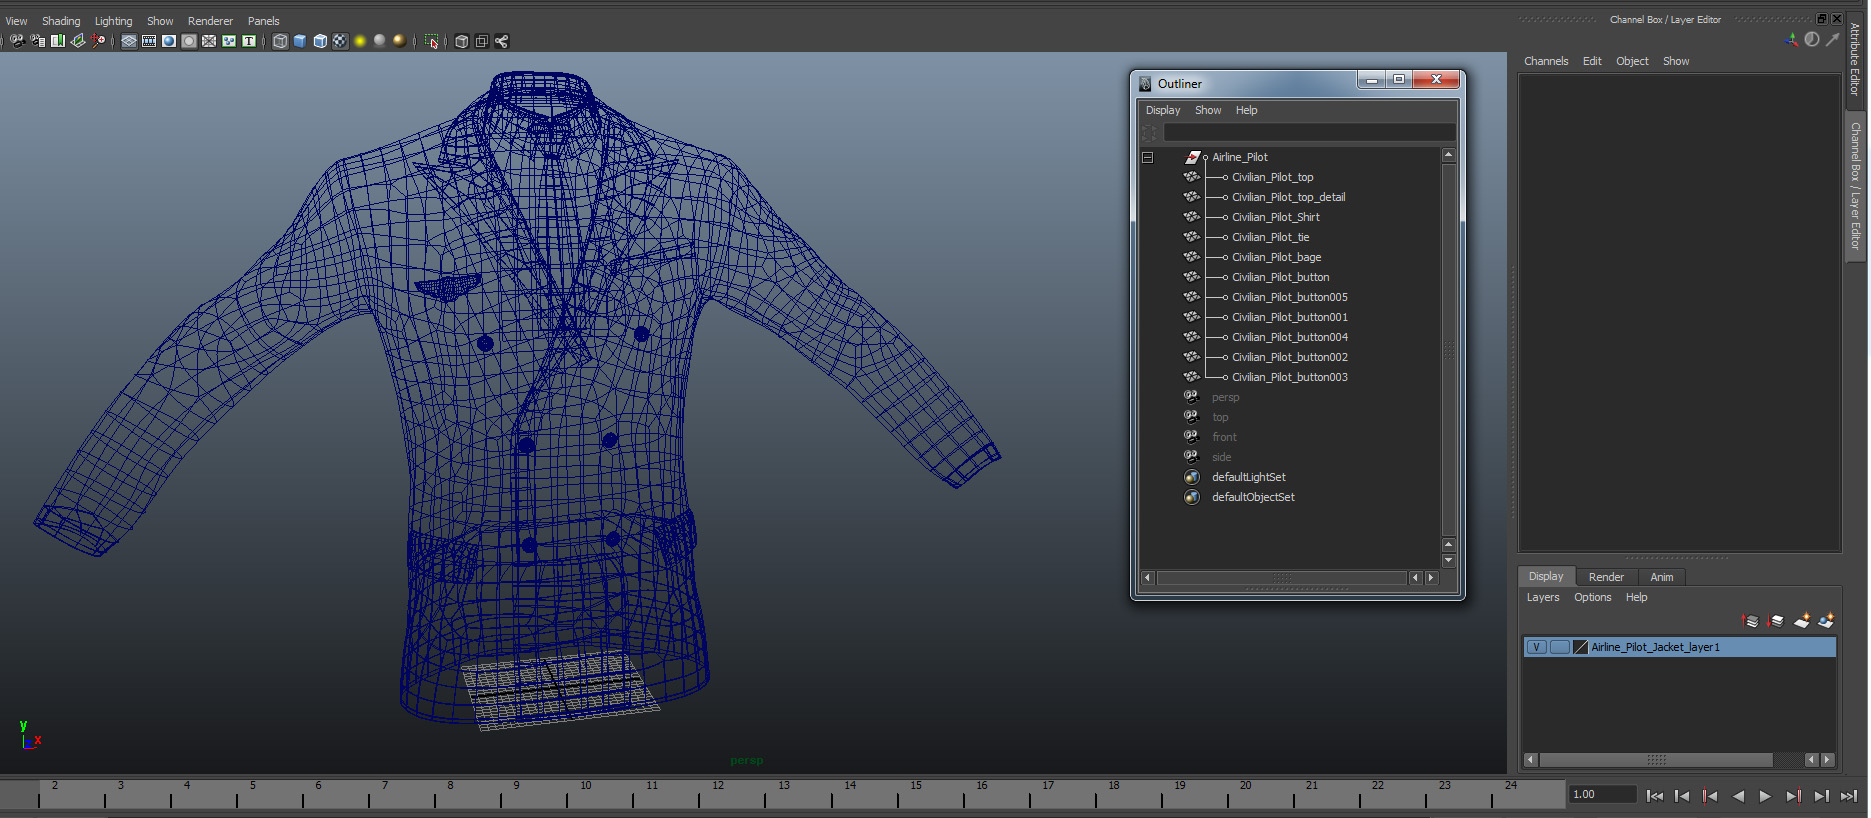Viewport: 1871px width, 818px height.
Task: Open the Outliner Show menu
Action: (1208, 110)
